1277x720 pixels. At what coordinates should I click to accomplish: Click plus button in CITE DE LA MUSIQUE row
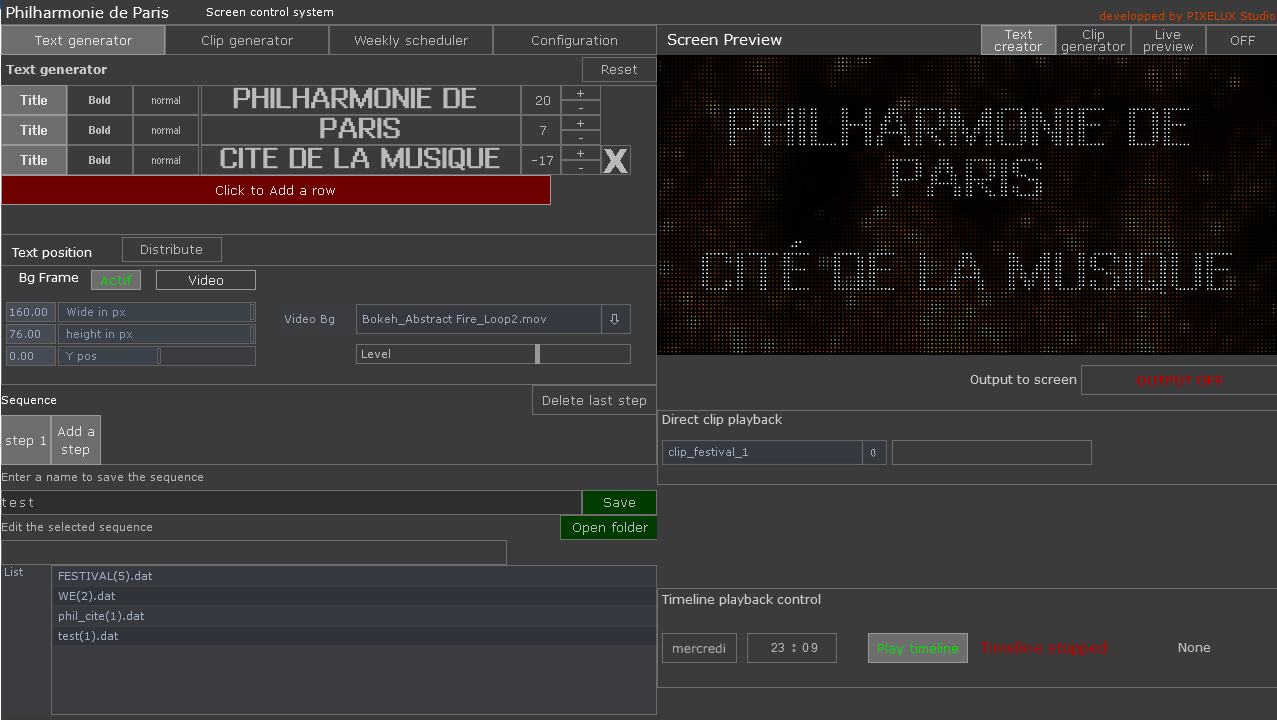[x=581, y=153]
